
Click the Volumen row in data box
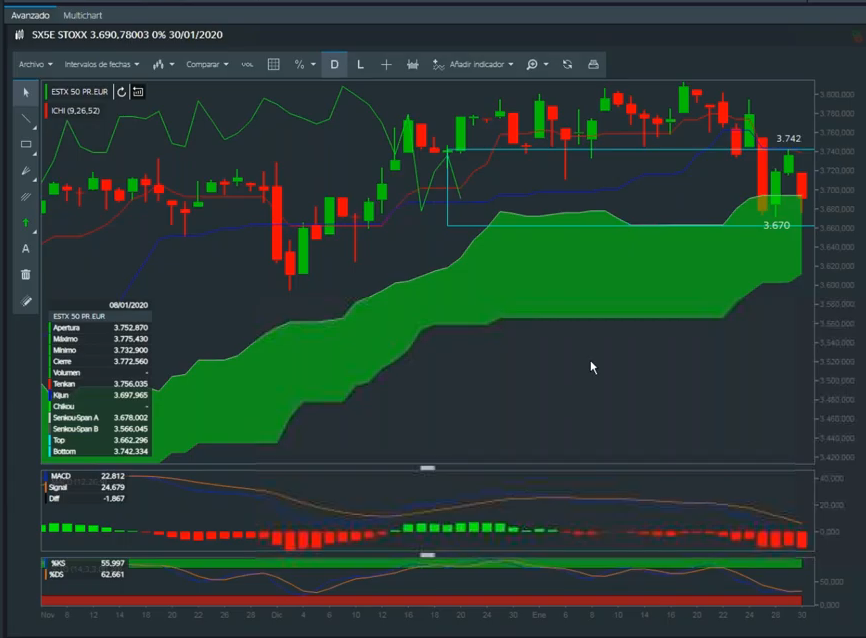point(100,373)
